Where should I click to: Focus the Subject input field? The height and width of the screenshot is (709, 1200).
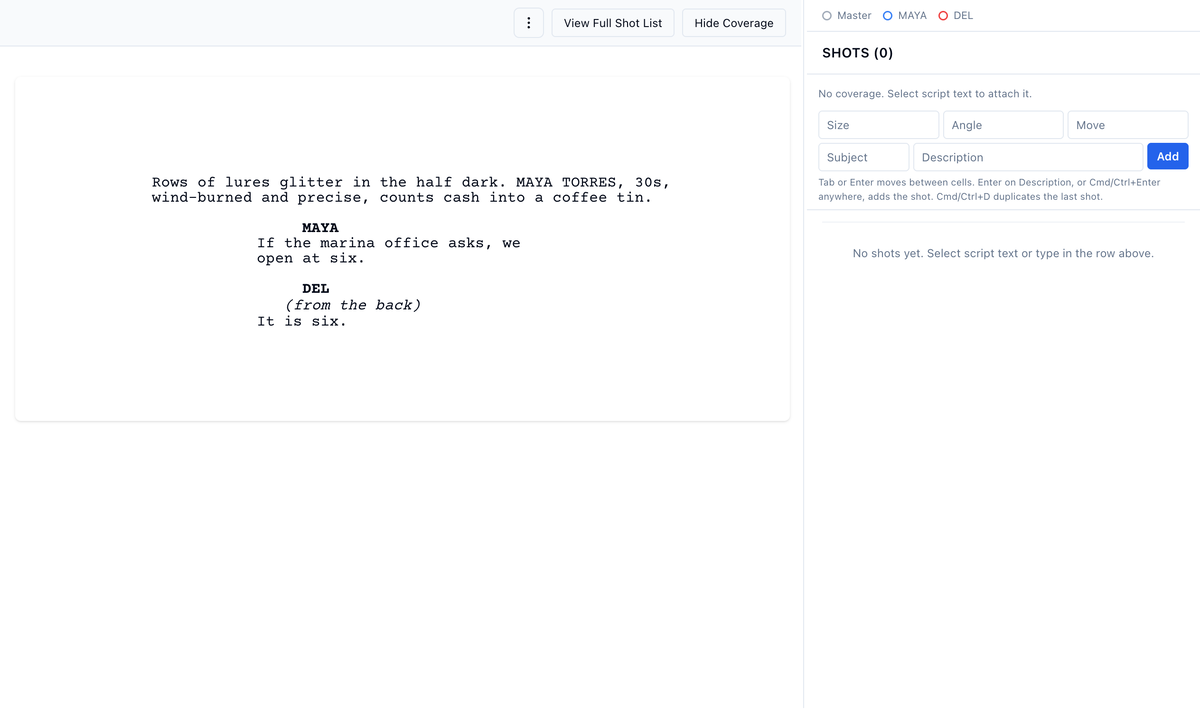coord(864,157)
